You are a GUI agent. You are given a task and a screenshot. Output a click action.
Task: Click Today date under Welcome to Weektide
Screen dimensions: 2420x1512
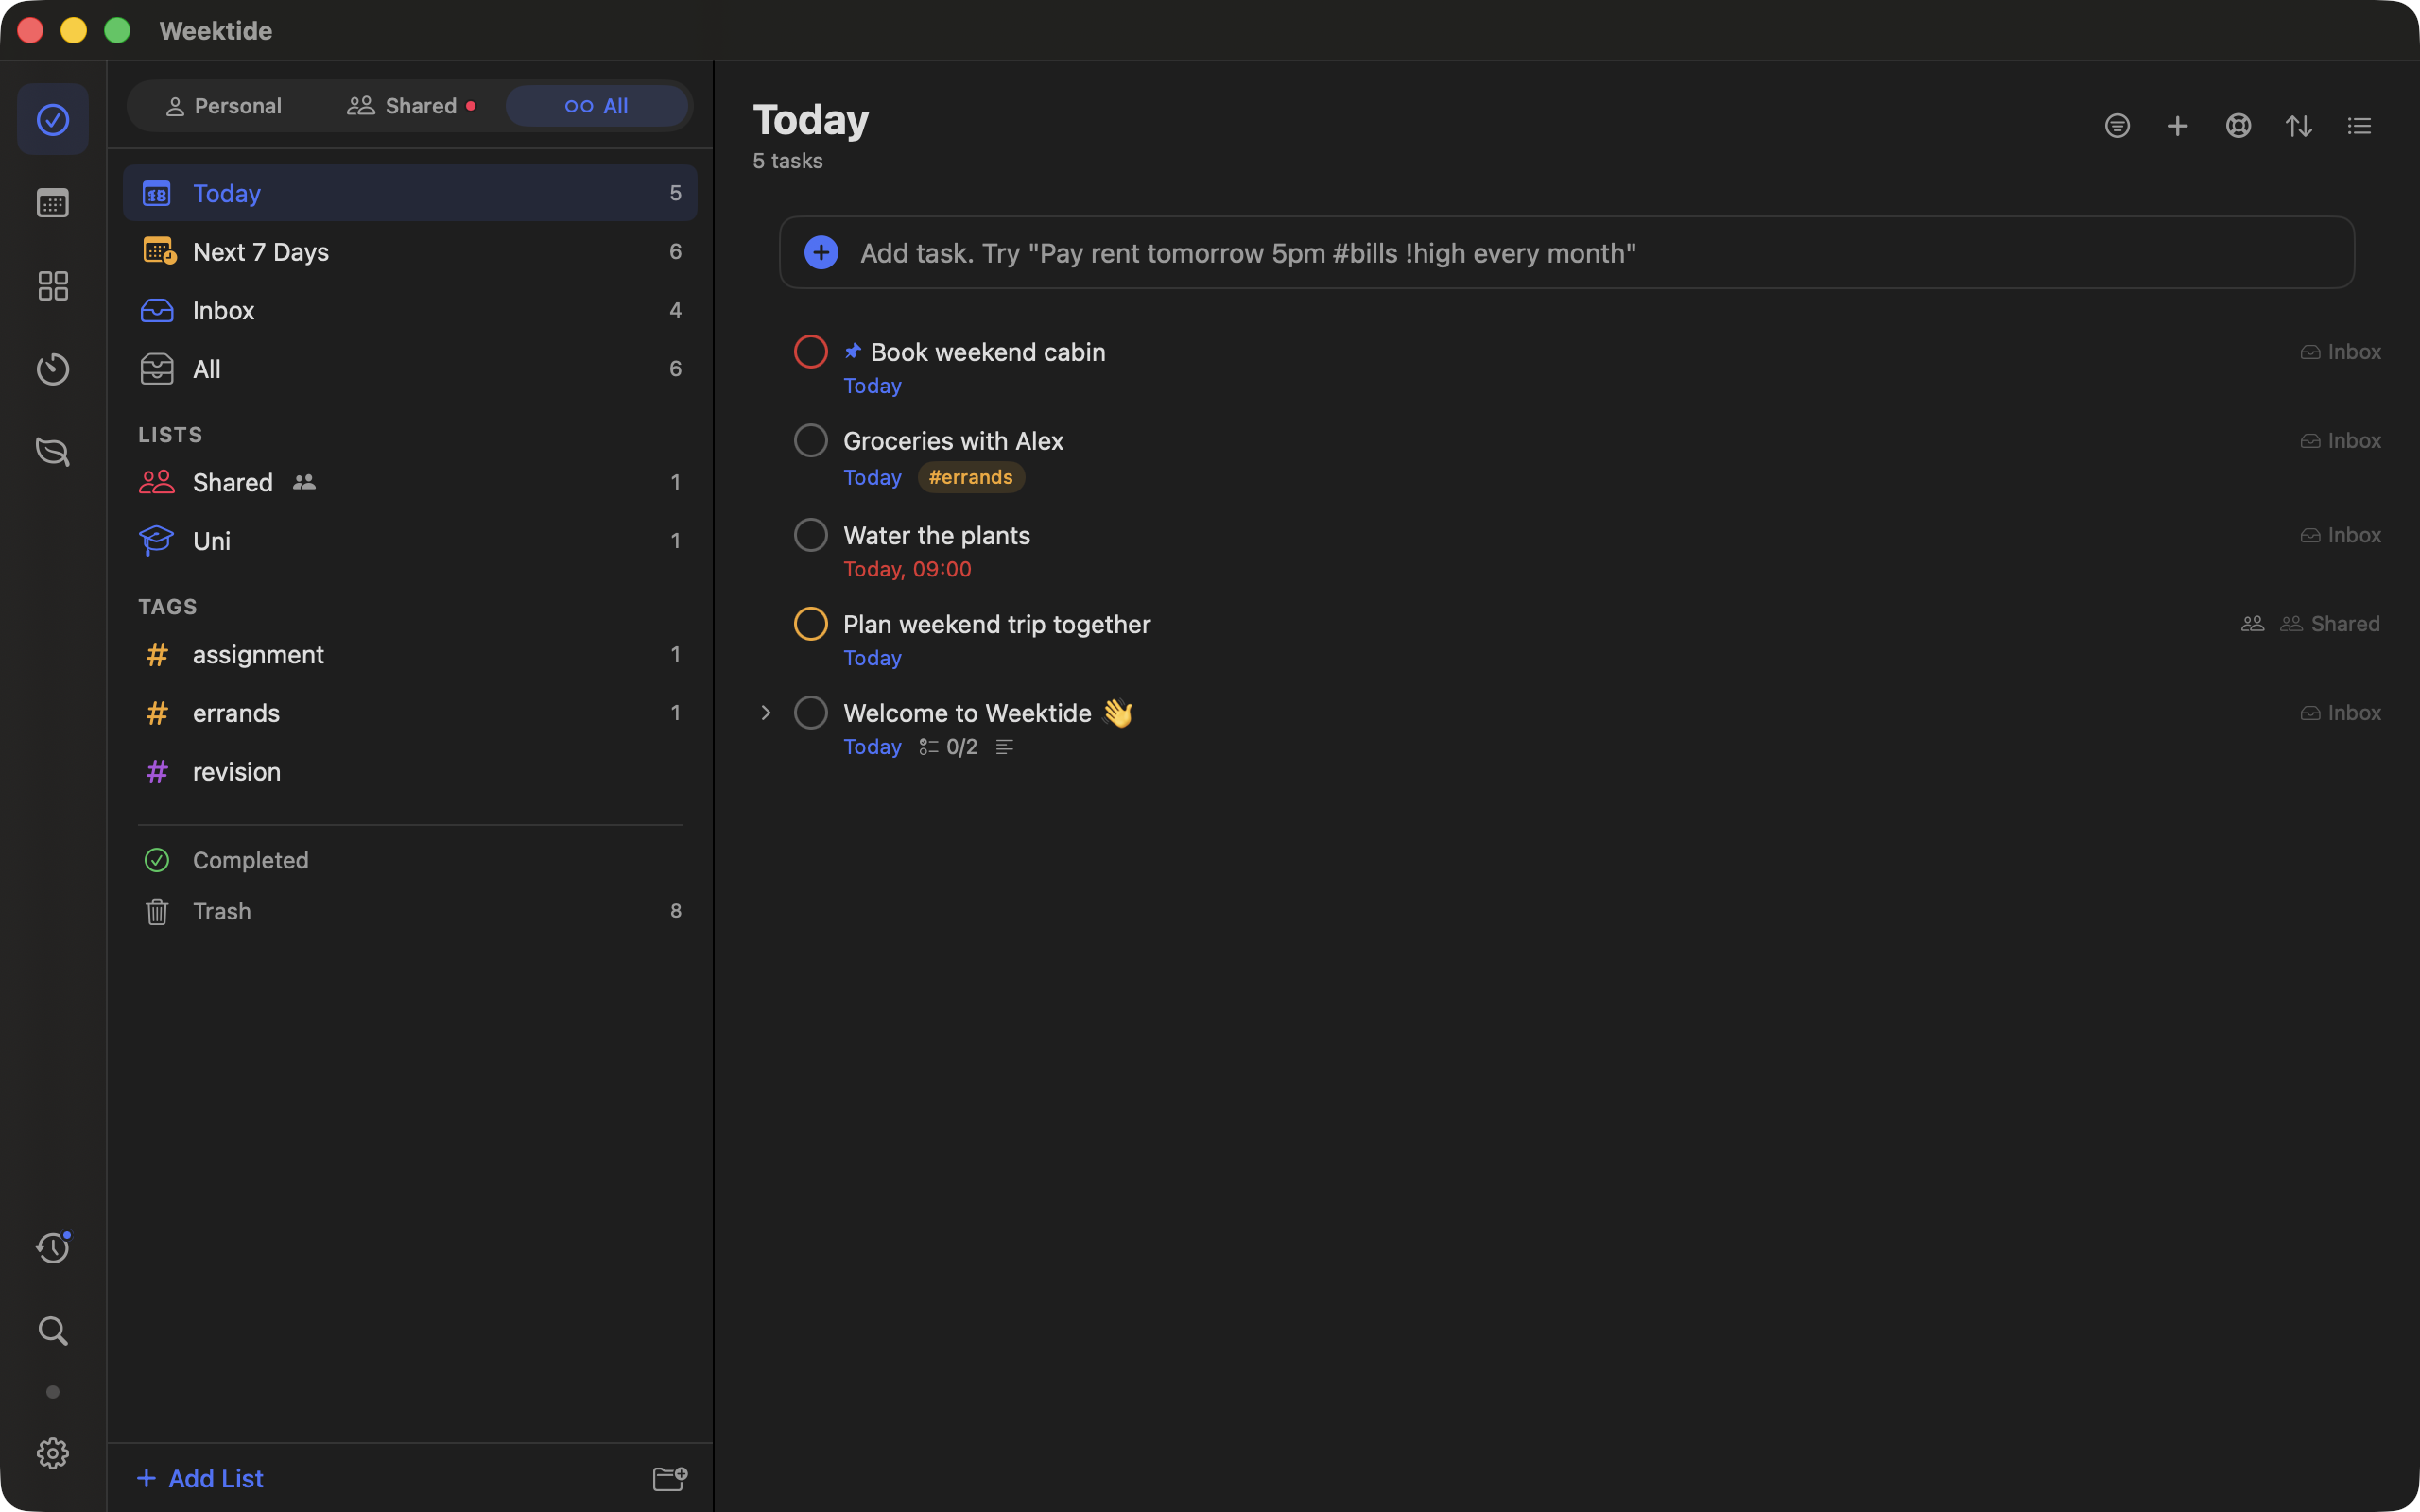(872, 747)
